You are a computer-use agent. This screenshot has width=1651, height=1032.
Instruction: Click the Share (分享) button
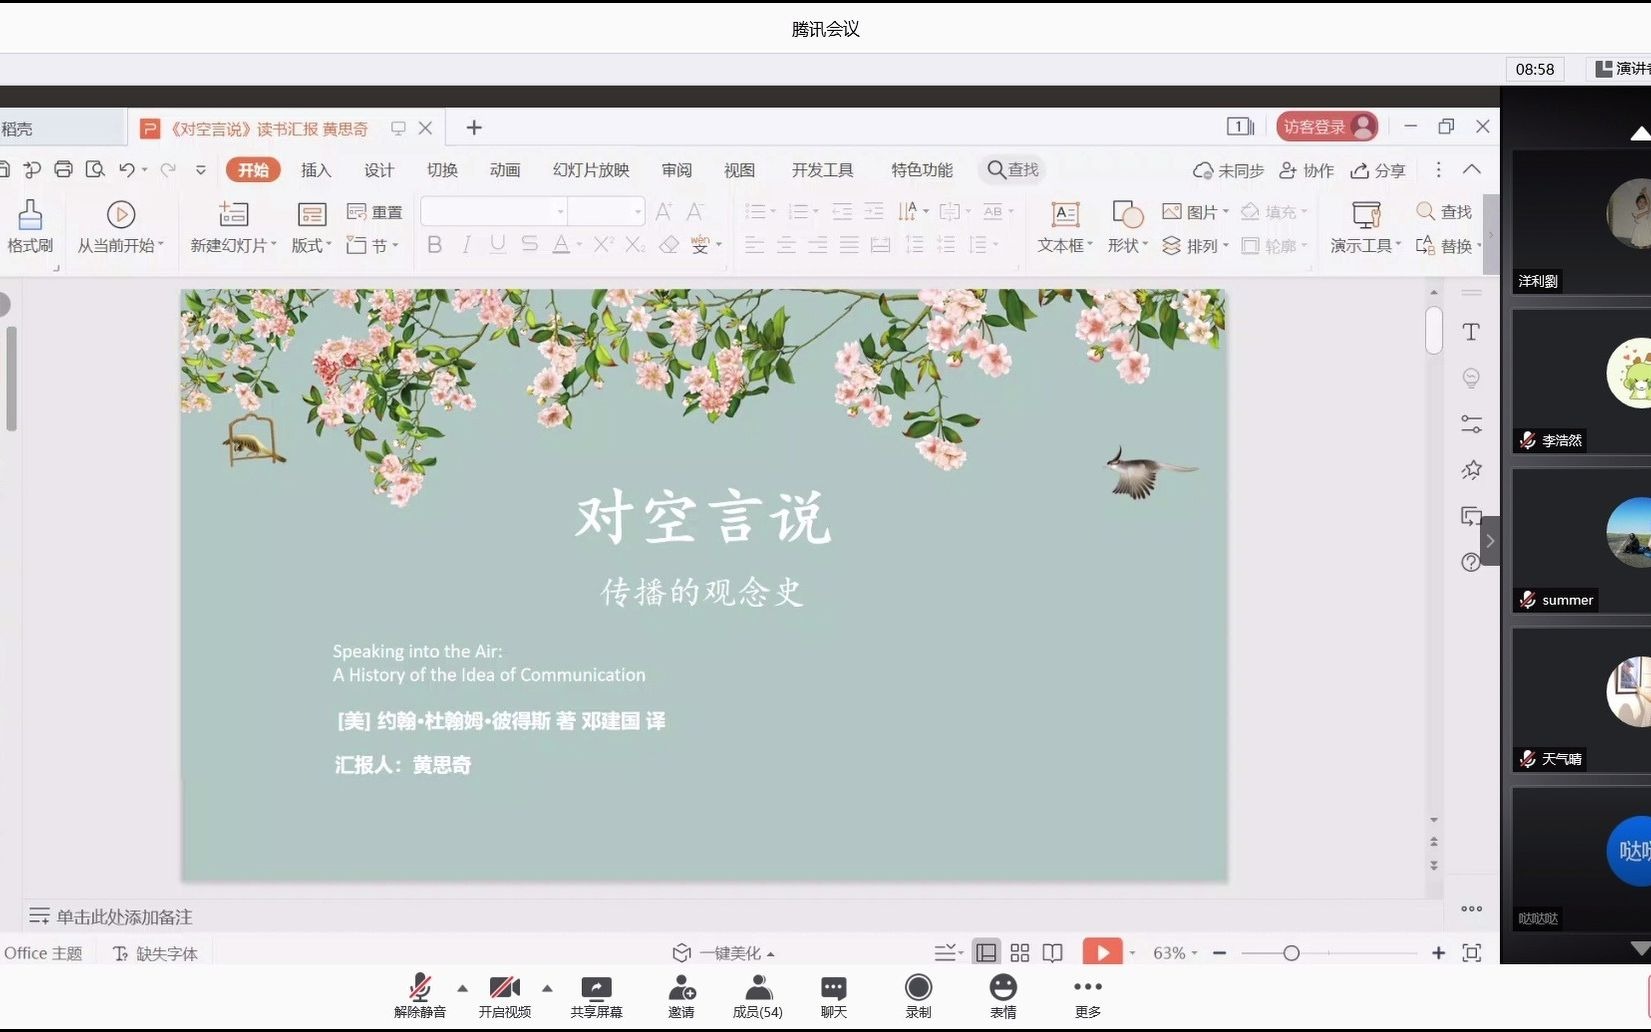[1378, 170]
